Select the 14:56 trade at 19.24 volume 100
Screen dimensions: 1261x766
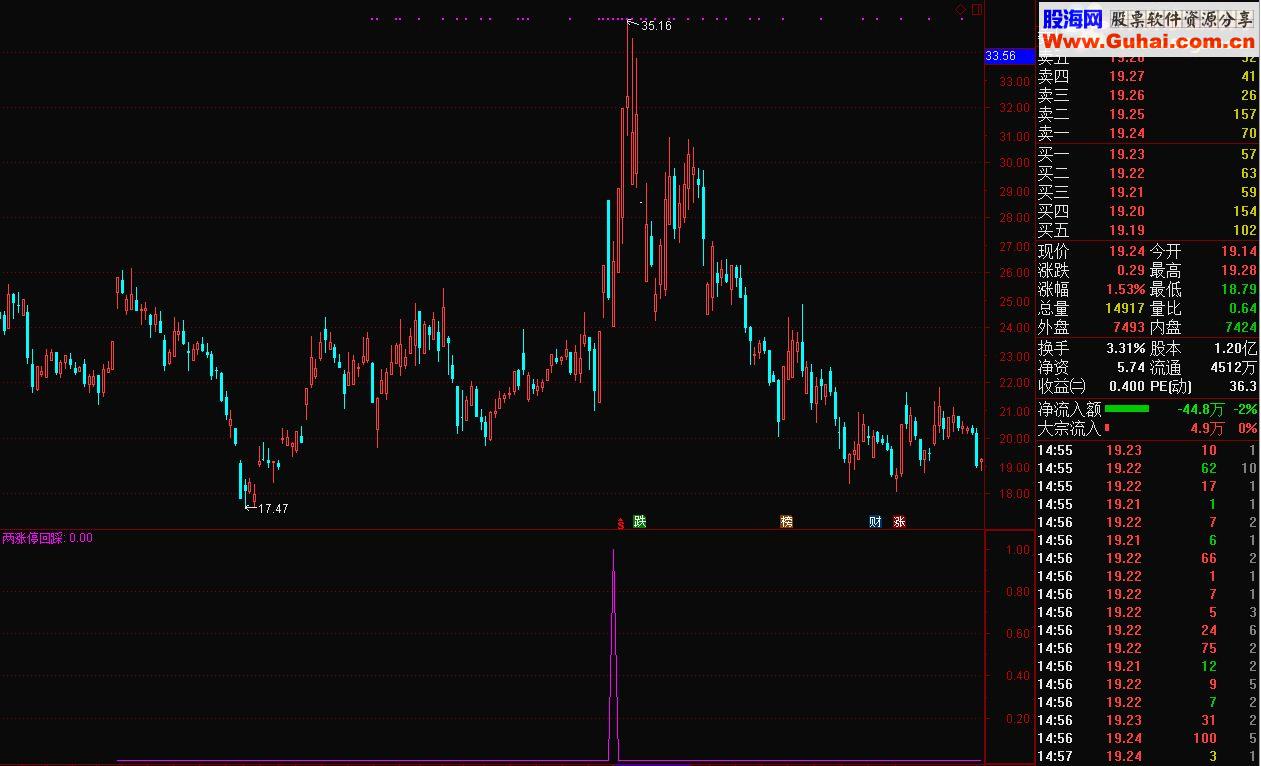pyautogui.click(x=1148, y=738)
